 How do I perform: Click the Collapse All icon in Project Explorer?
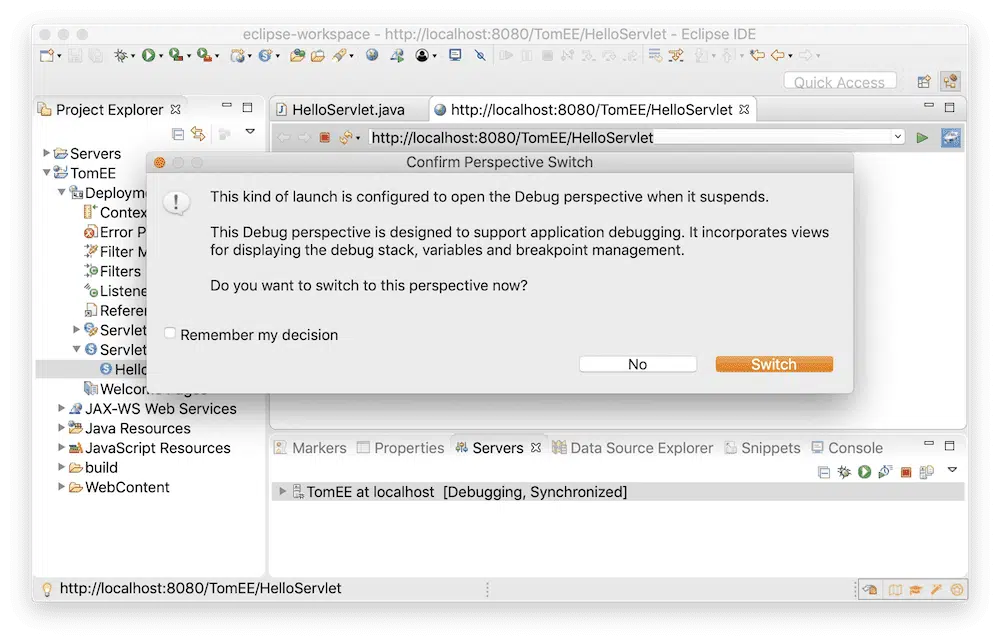178,133
